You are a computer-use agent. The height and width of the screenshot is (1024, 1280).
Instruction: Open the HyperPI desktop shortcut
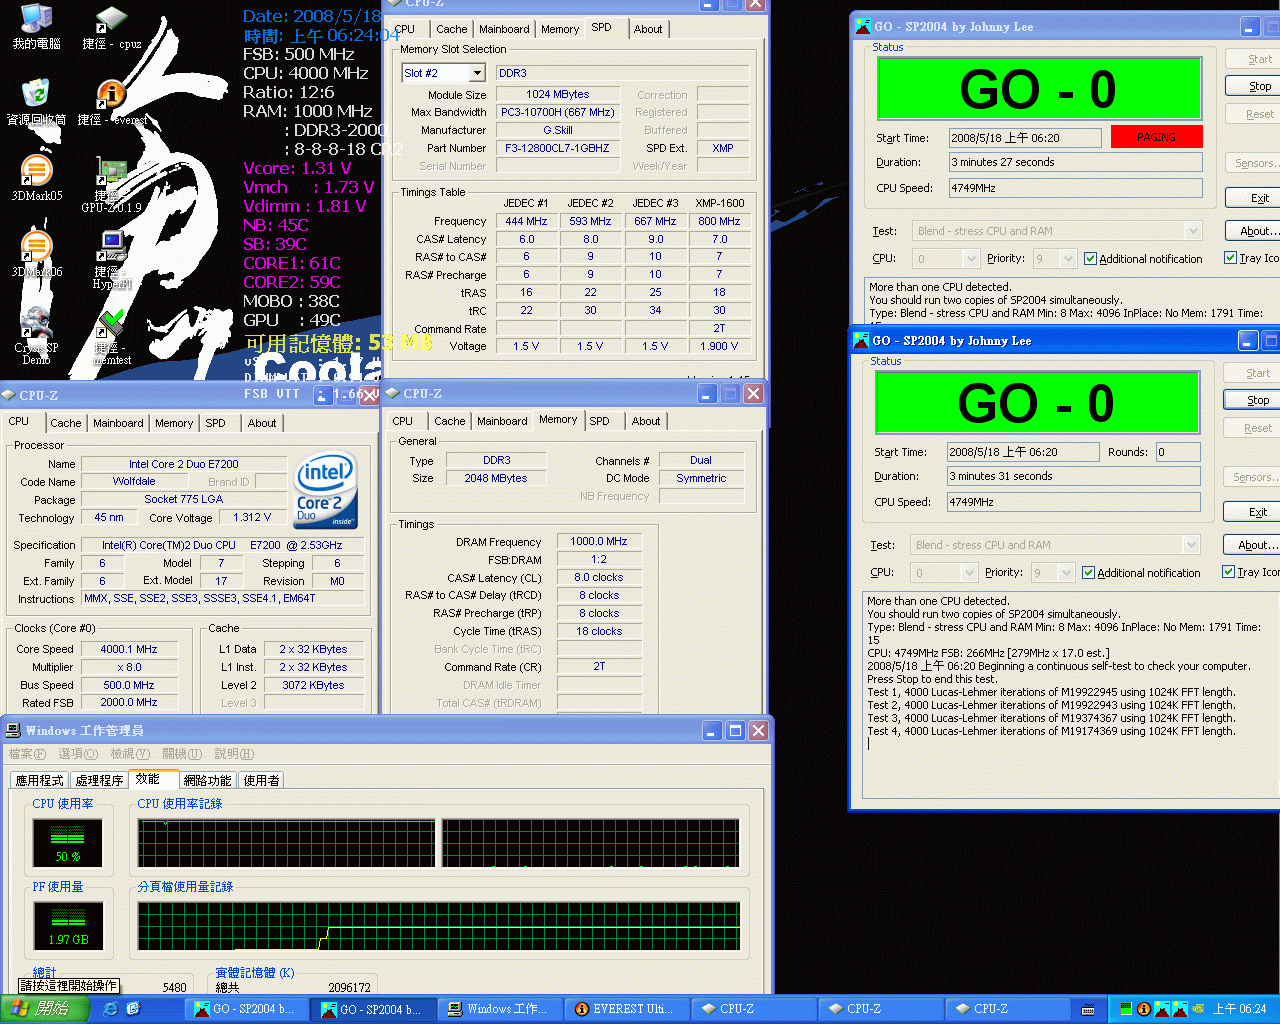pos(111,260)
